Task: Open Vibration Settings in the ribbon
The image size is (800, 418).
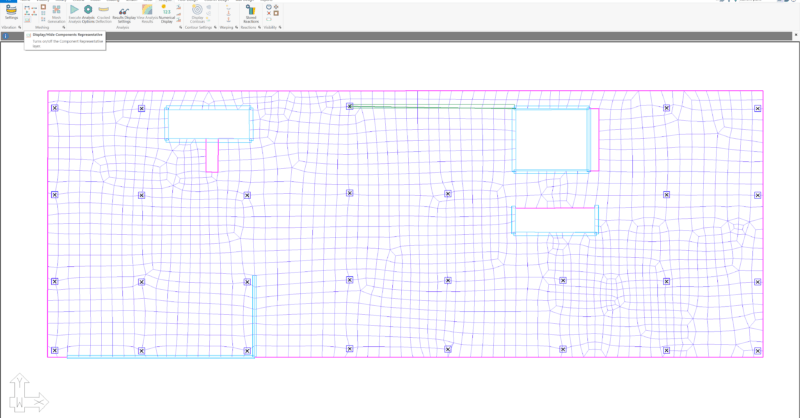Action: (x=11, y=11)
